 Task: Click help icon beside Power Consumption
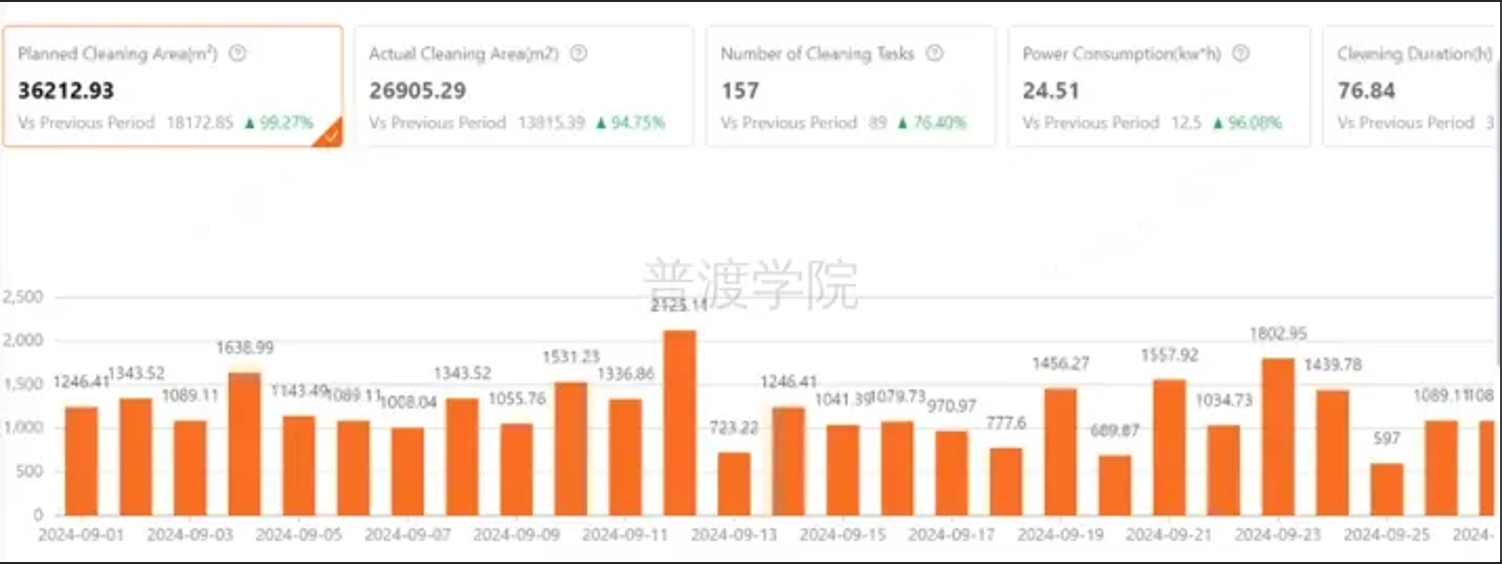(1240, 54)
